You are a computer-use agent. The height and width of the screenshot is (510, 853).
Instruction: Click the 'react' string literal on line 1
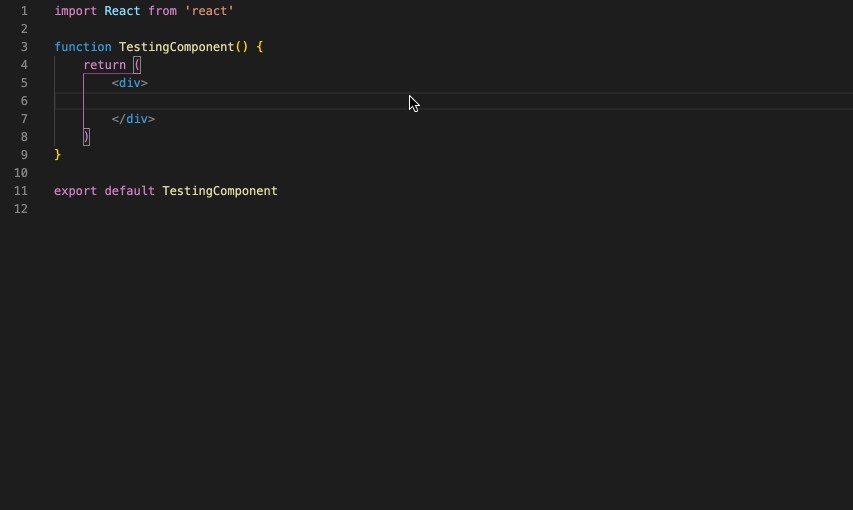209,11
